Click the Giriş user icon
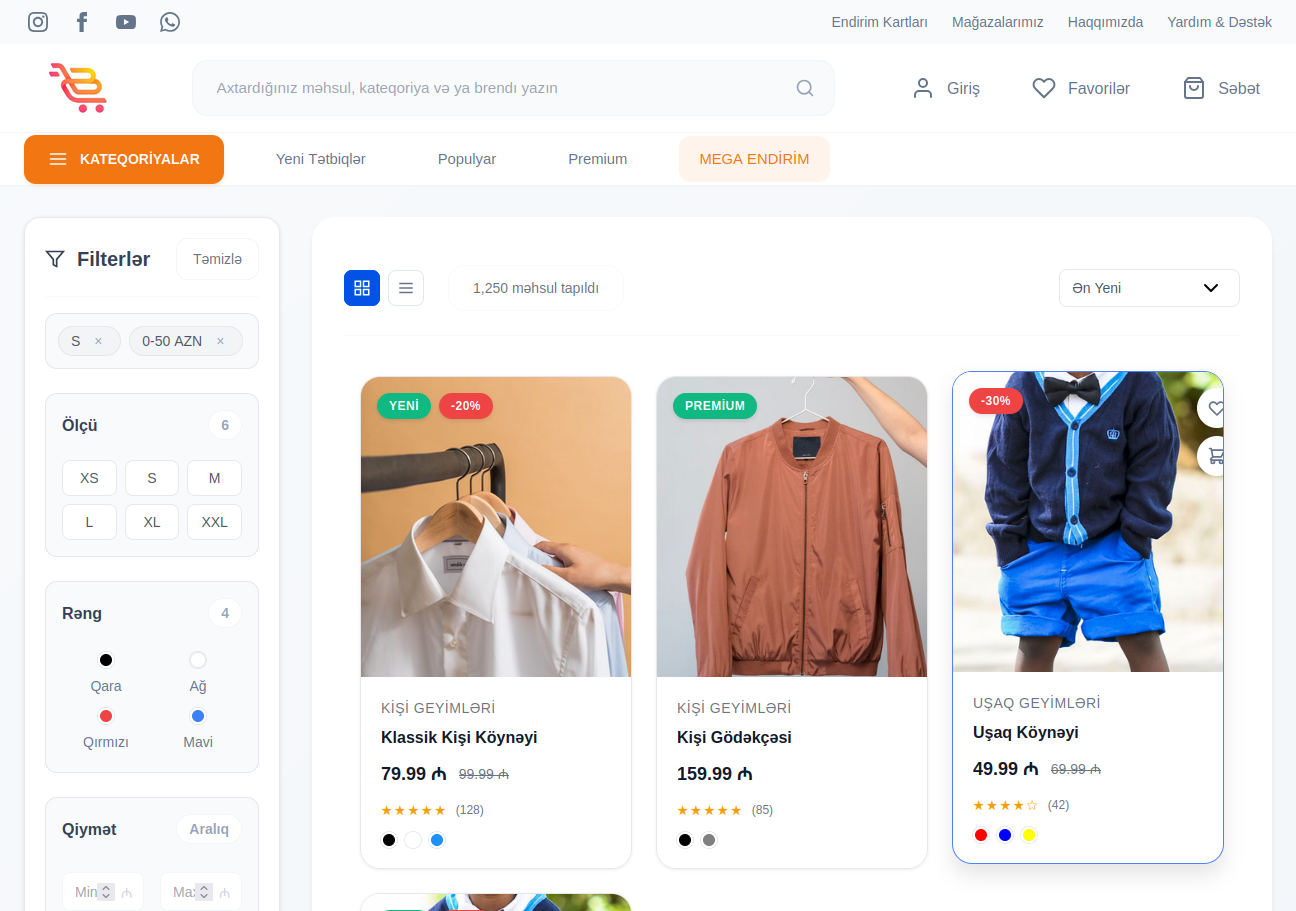The width and height of the screenshot is (1296, 911). [923, 88]
